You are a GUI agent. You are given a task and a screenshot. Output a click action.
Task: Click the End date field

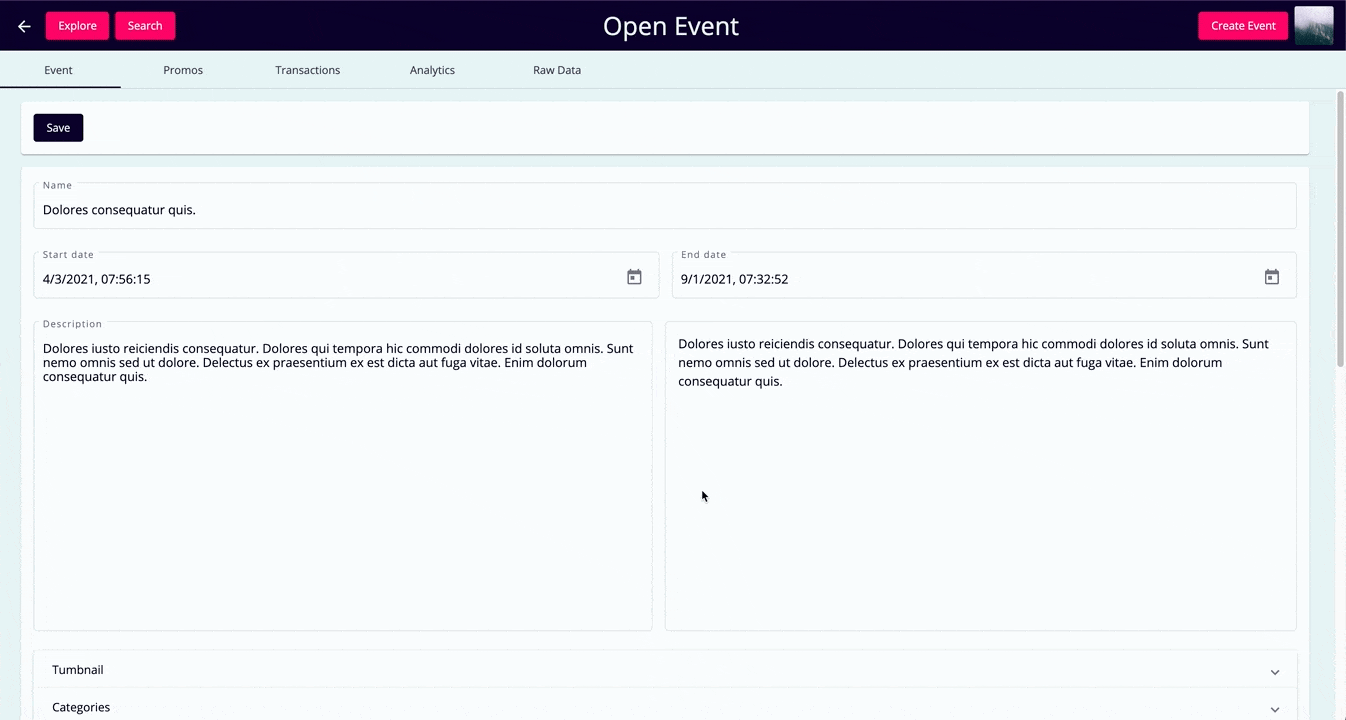pos(984,275)
